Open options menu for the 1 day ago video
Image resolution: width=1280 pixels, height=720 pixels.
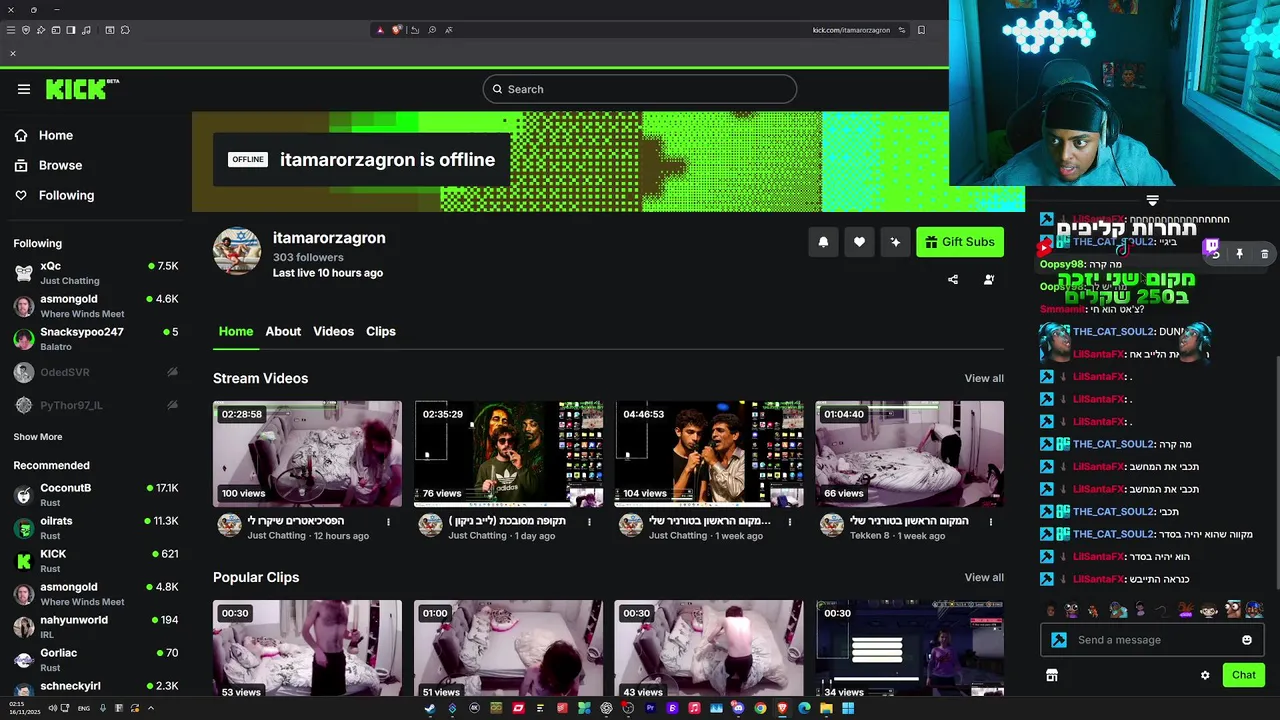589,522
